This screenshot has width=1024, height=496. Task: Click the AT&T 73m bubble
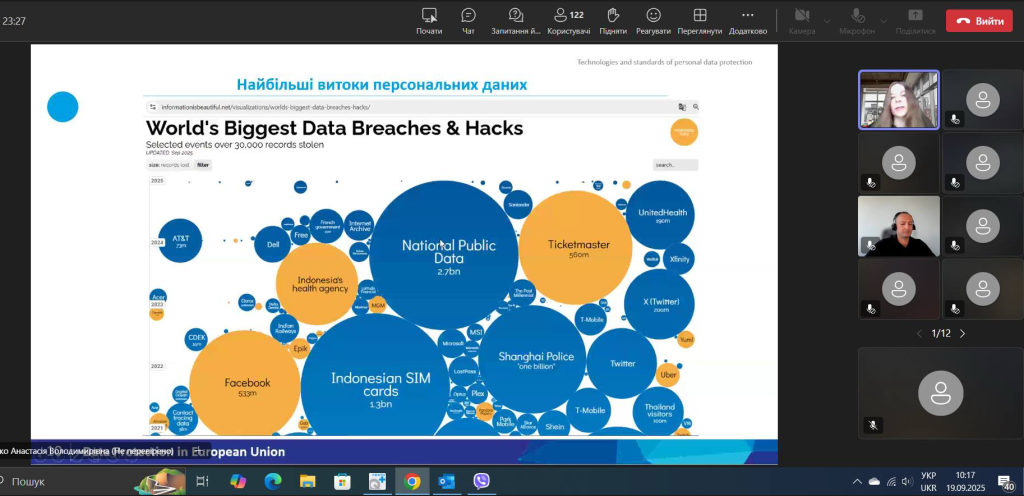(x=180, y=241)
